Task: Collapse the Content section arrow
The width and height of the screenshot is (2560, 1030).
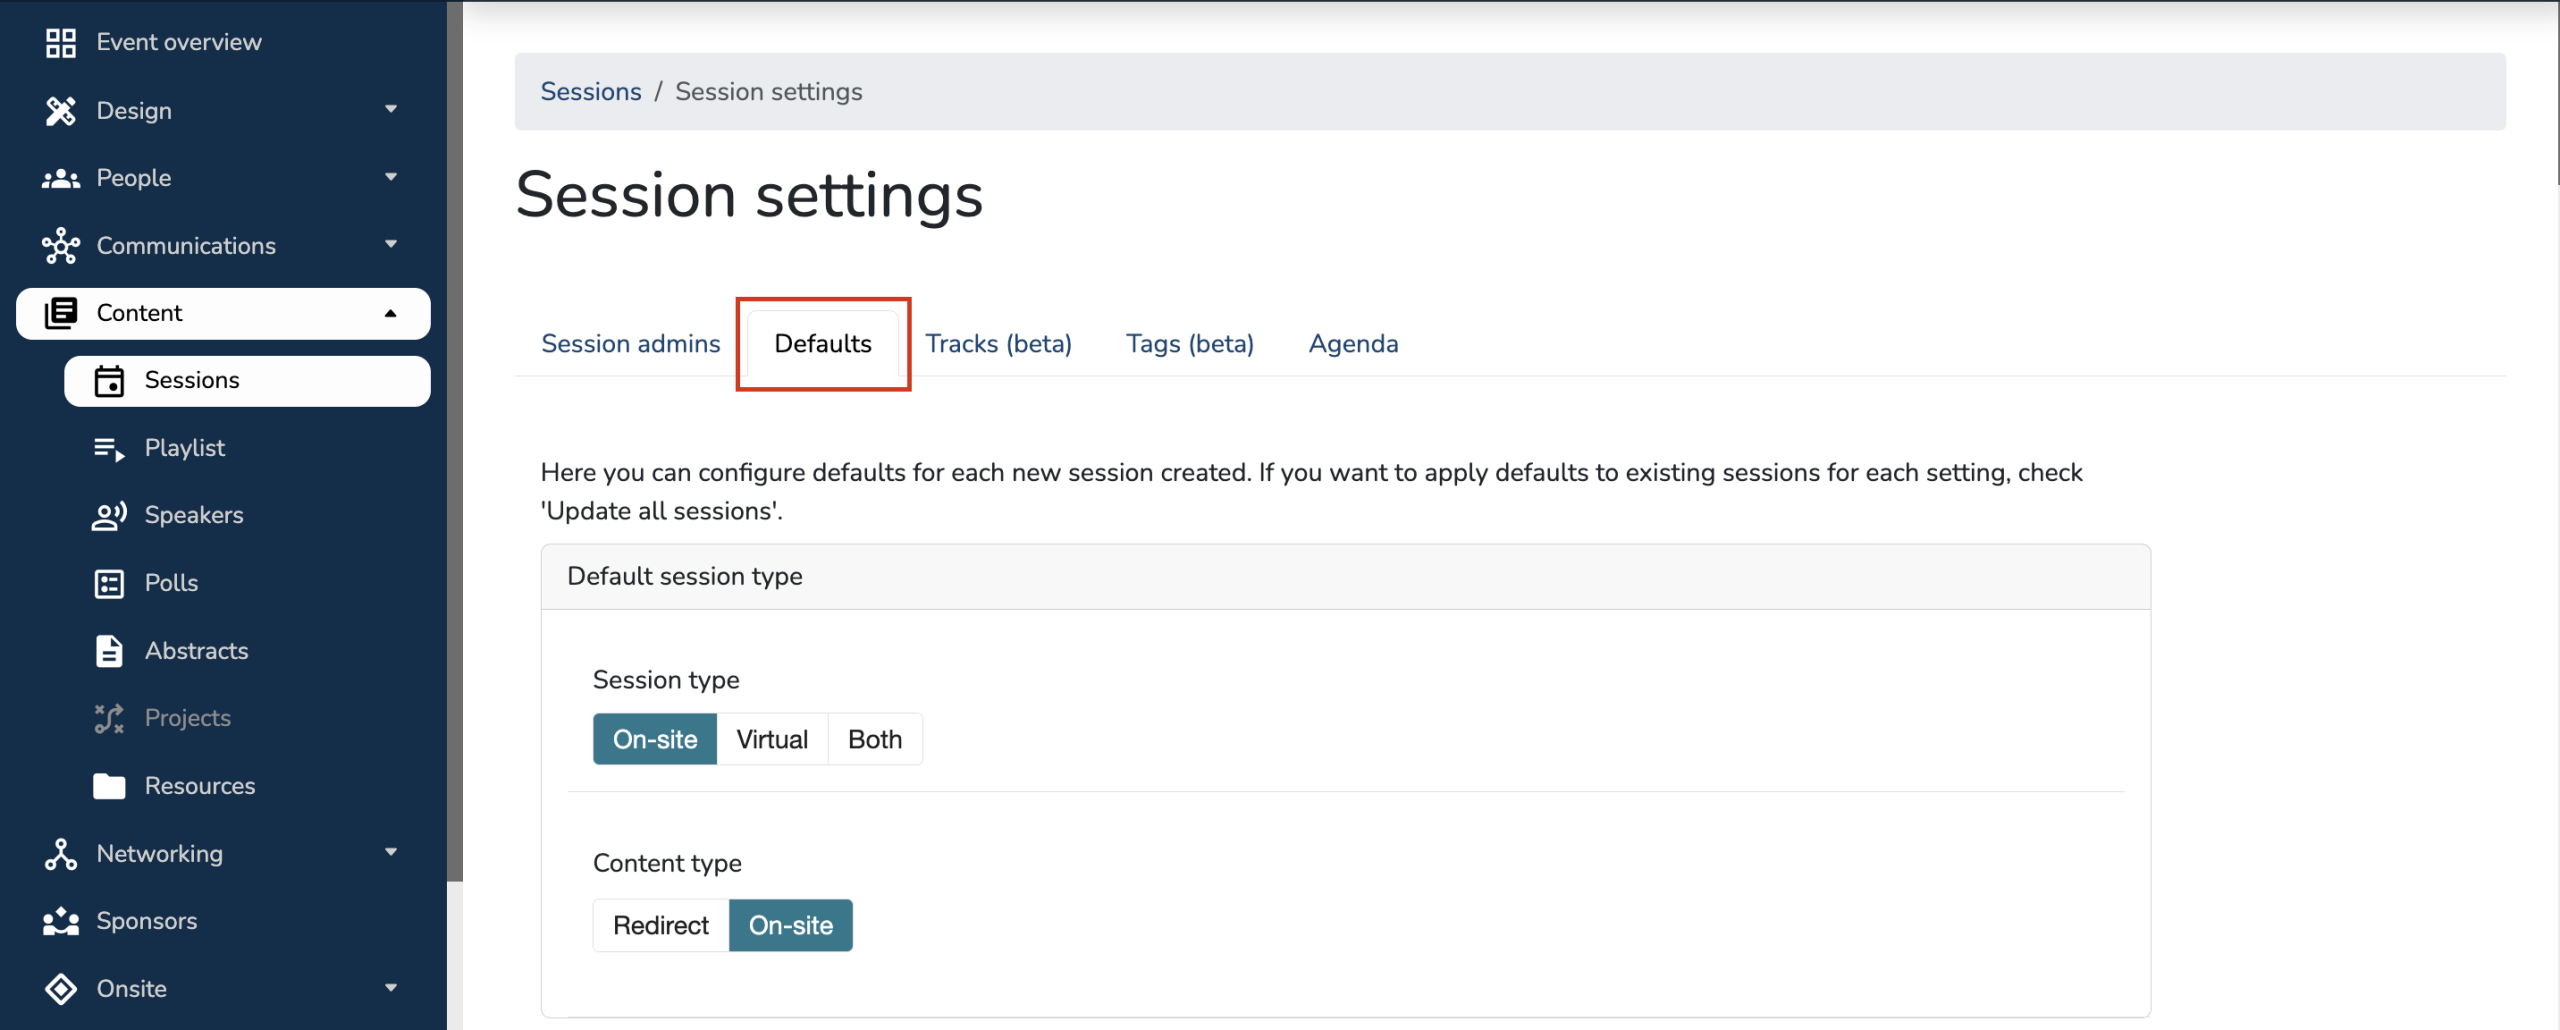Action: pos(391,314)
